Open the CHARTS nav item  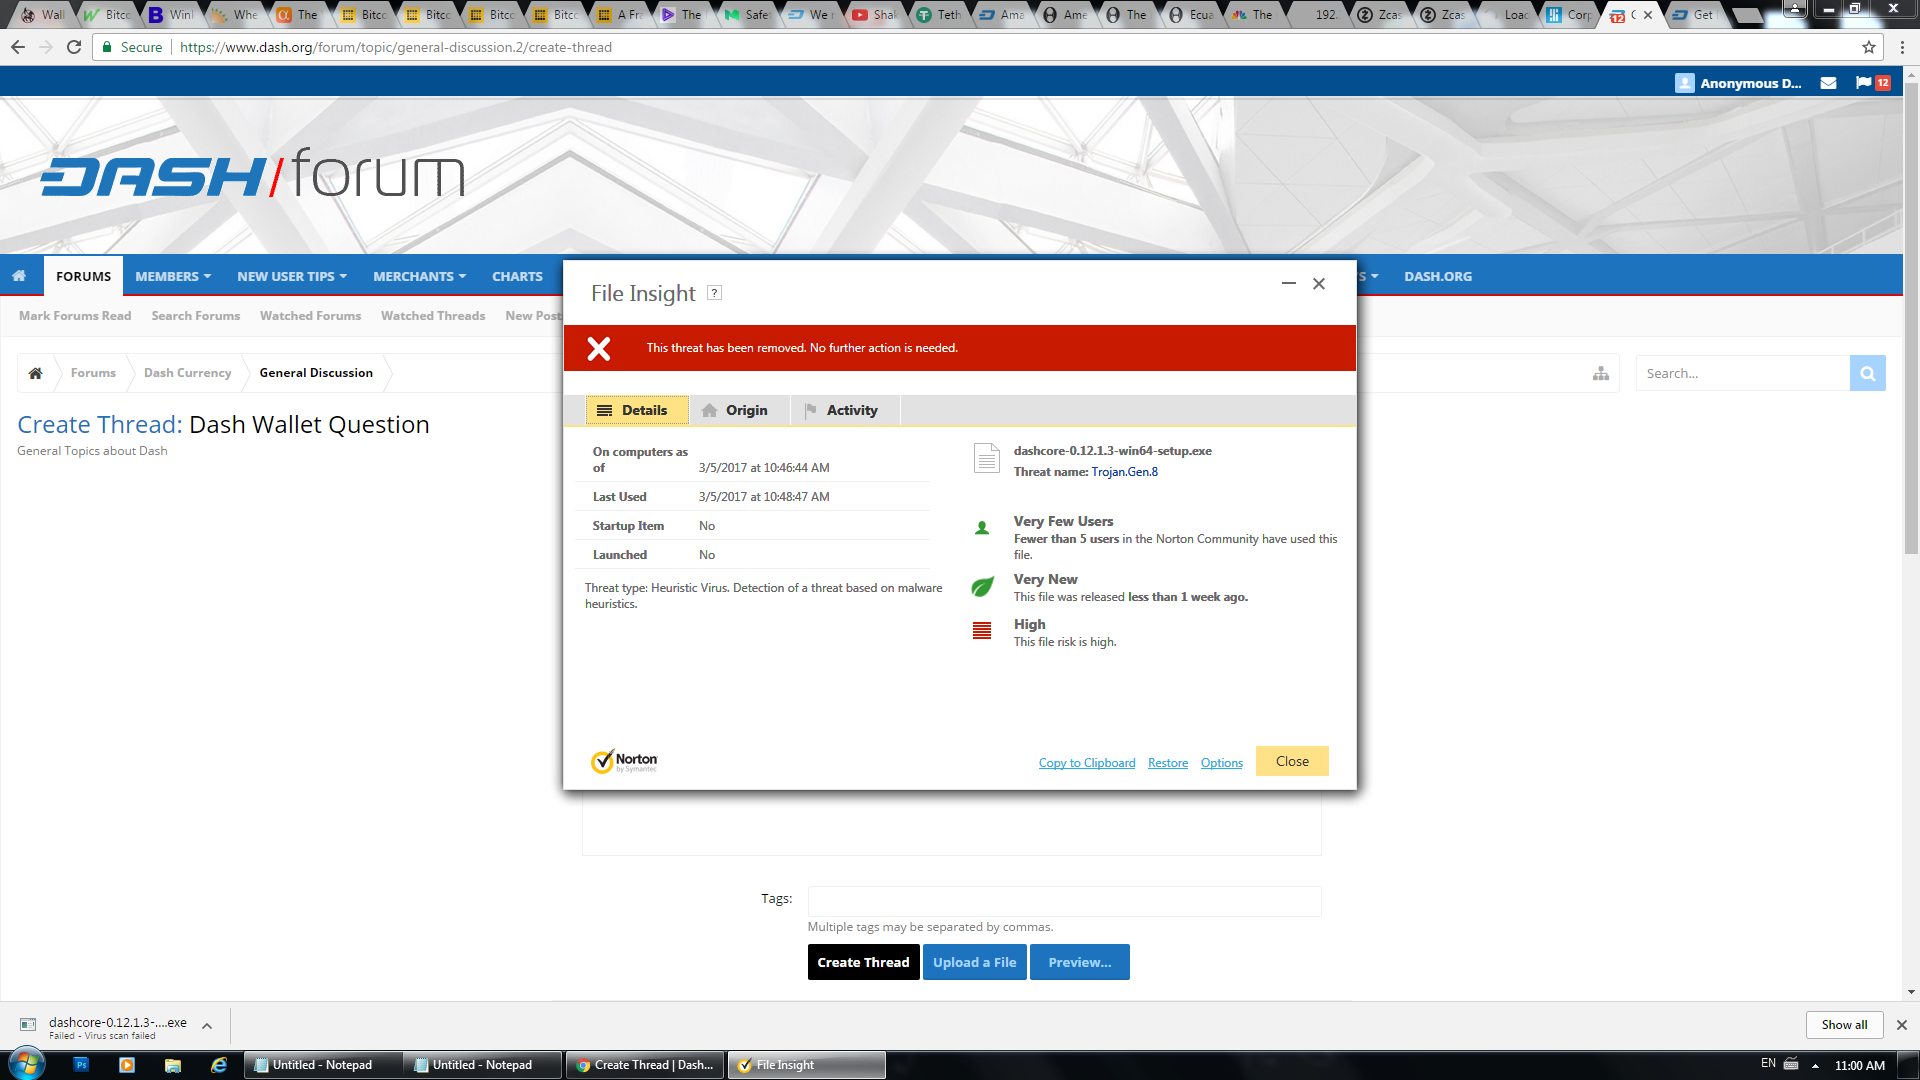pyautogui.click(x=517, y=276)
